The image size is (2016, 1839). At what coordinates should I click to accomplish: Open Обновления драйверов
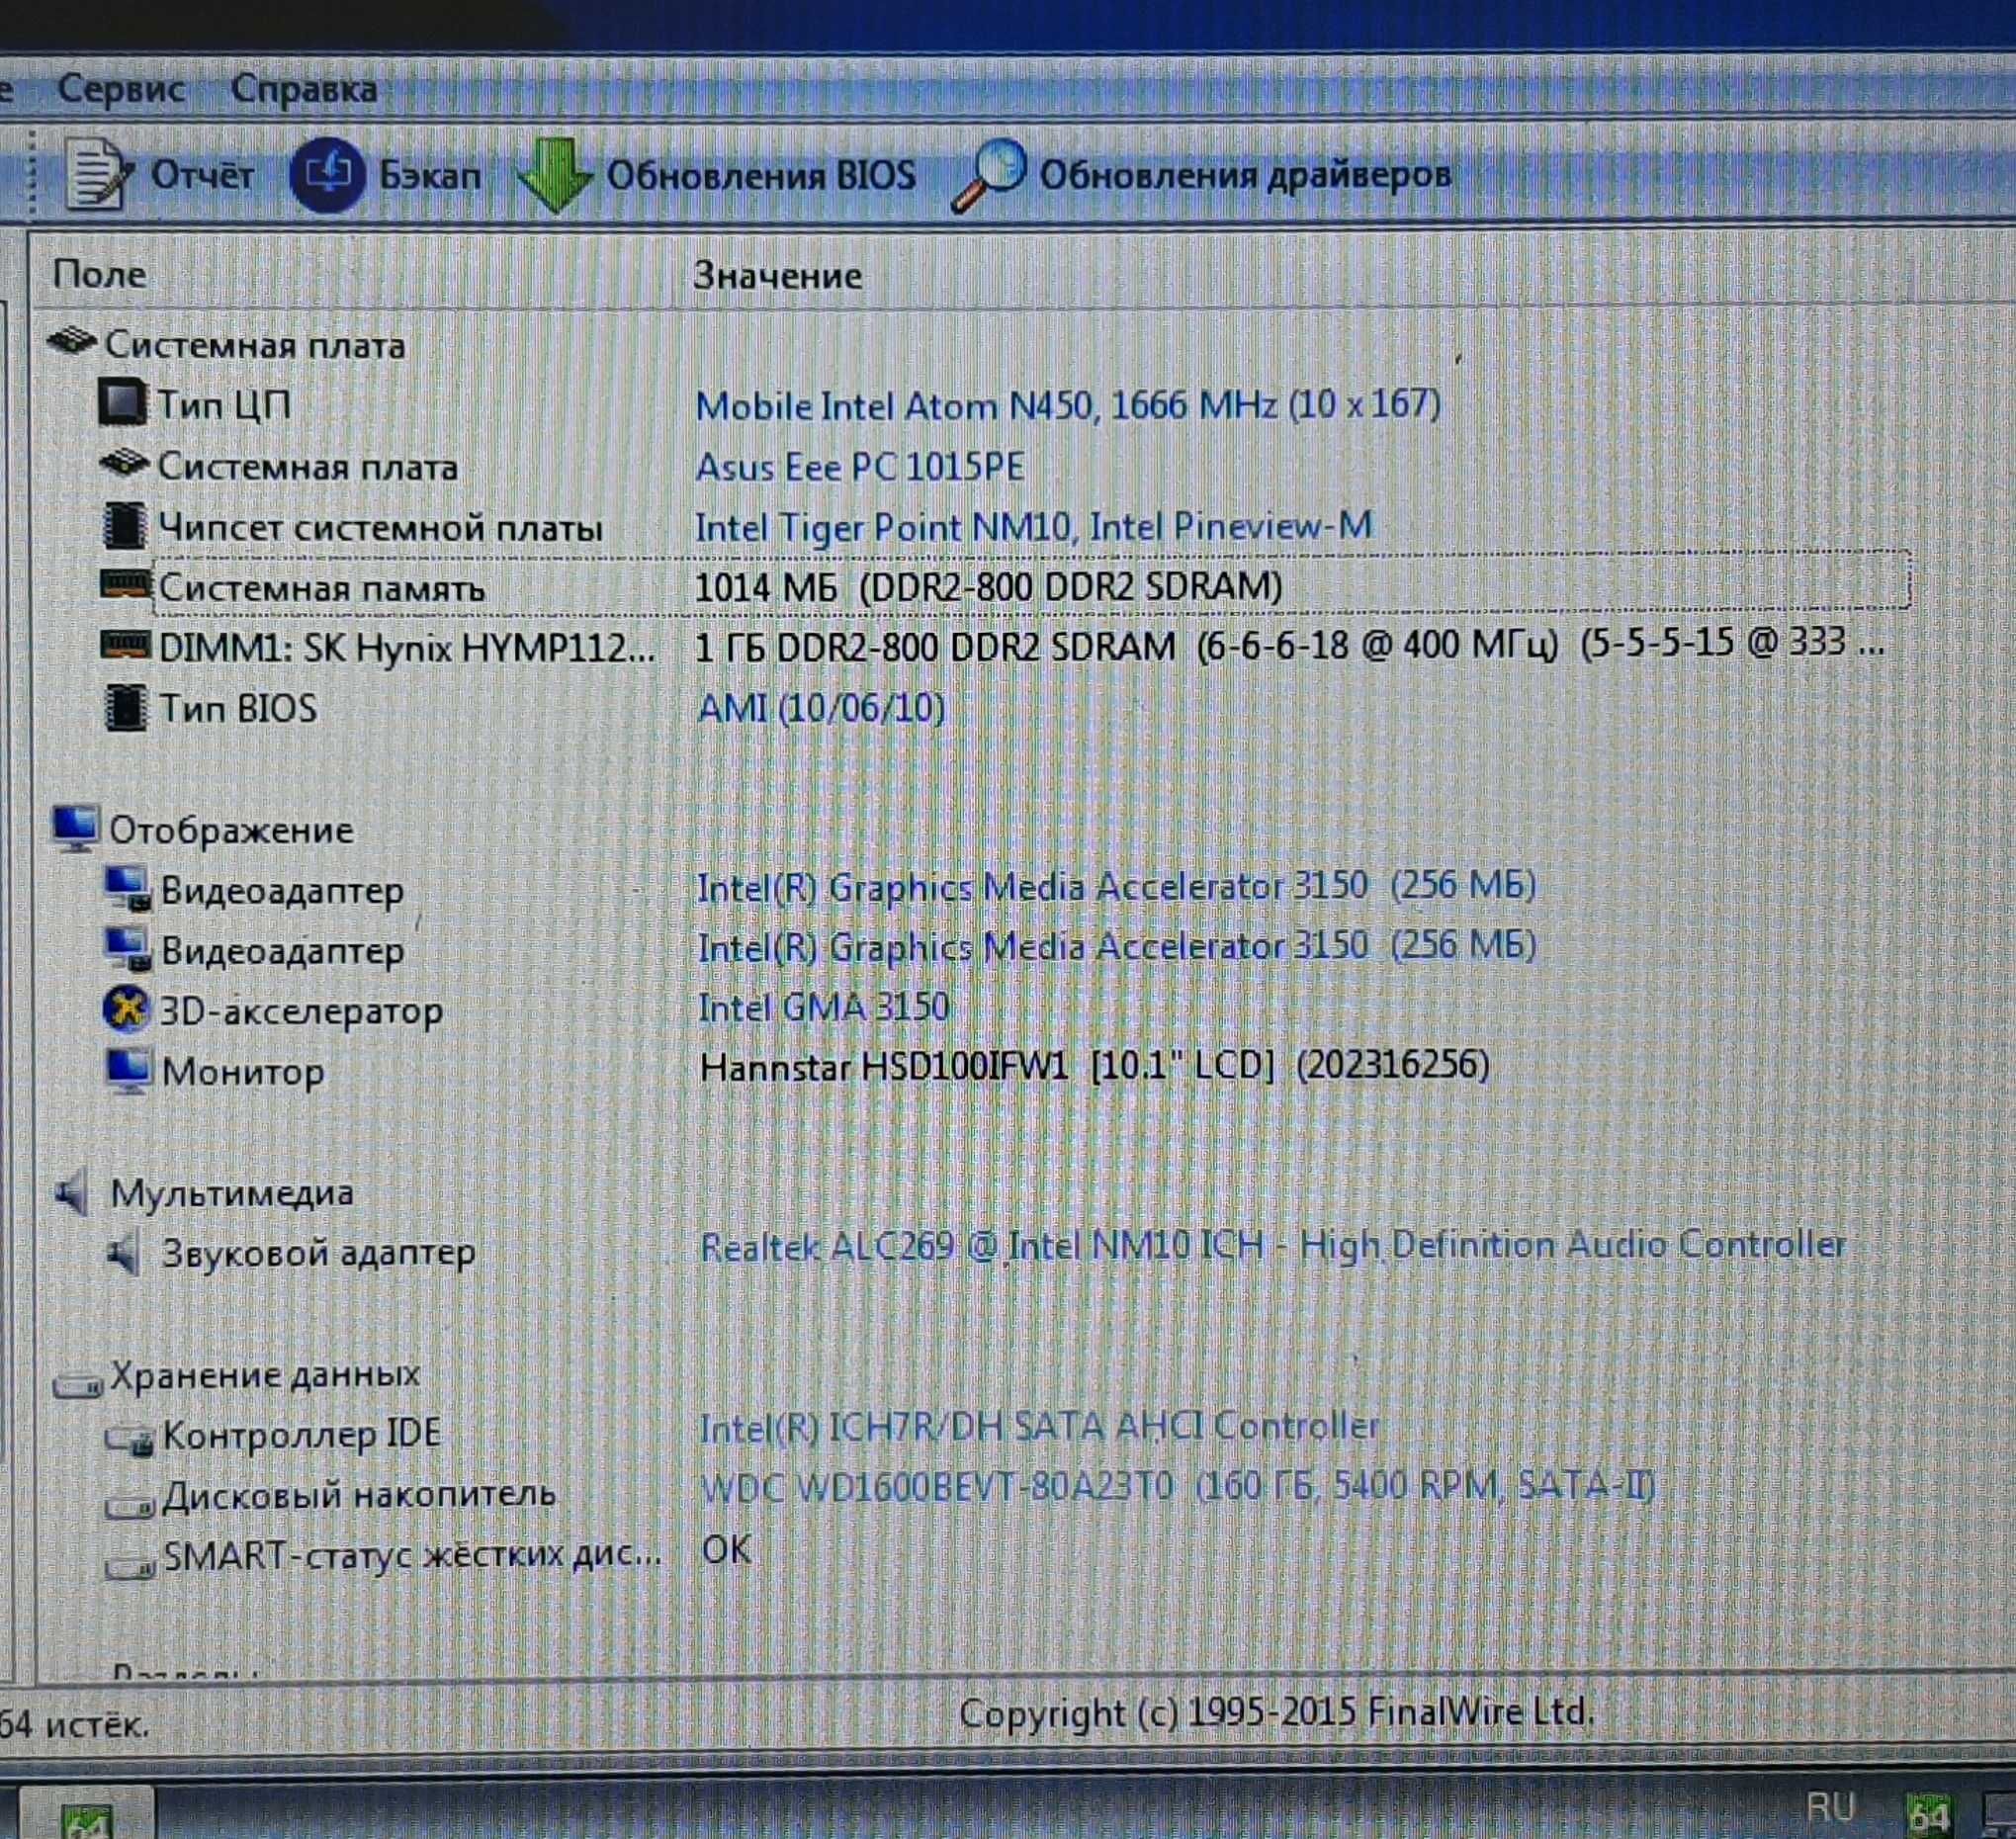point(1245,175)
